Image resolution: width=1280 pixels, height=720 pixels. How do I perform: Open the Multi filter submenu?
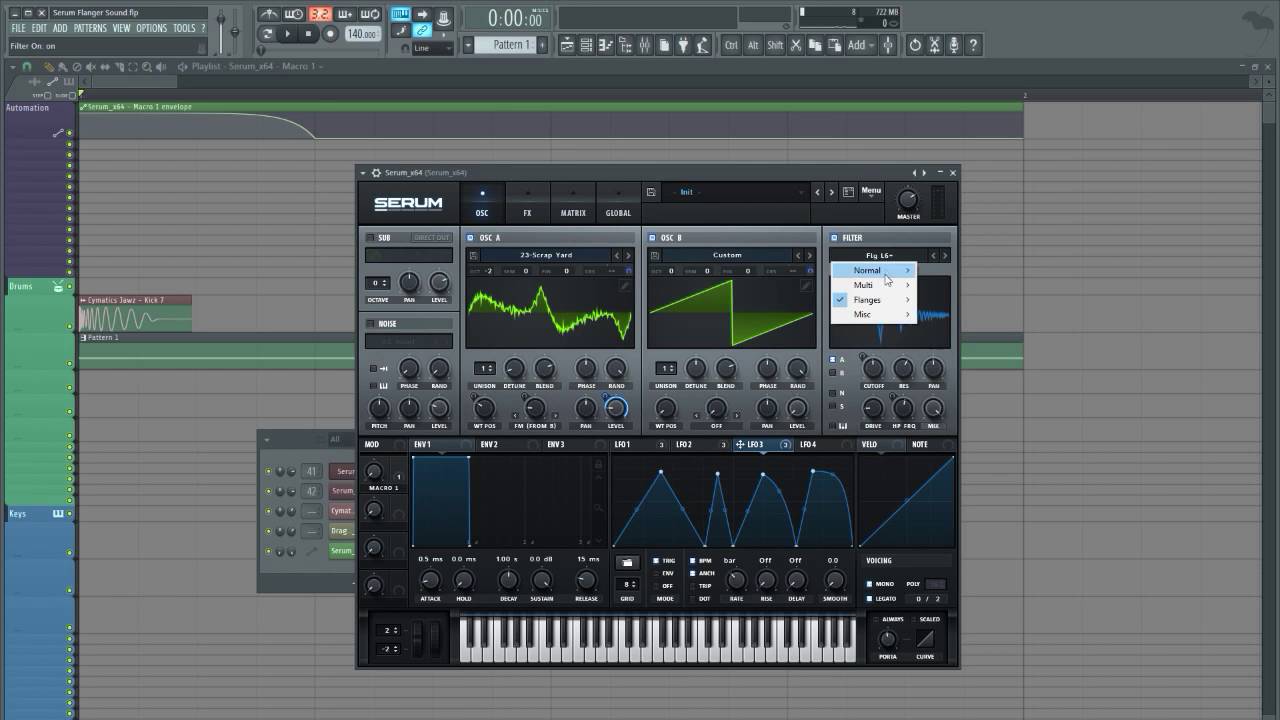pyautogui.click(x=874, y=285)
